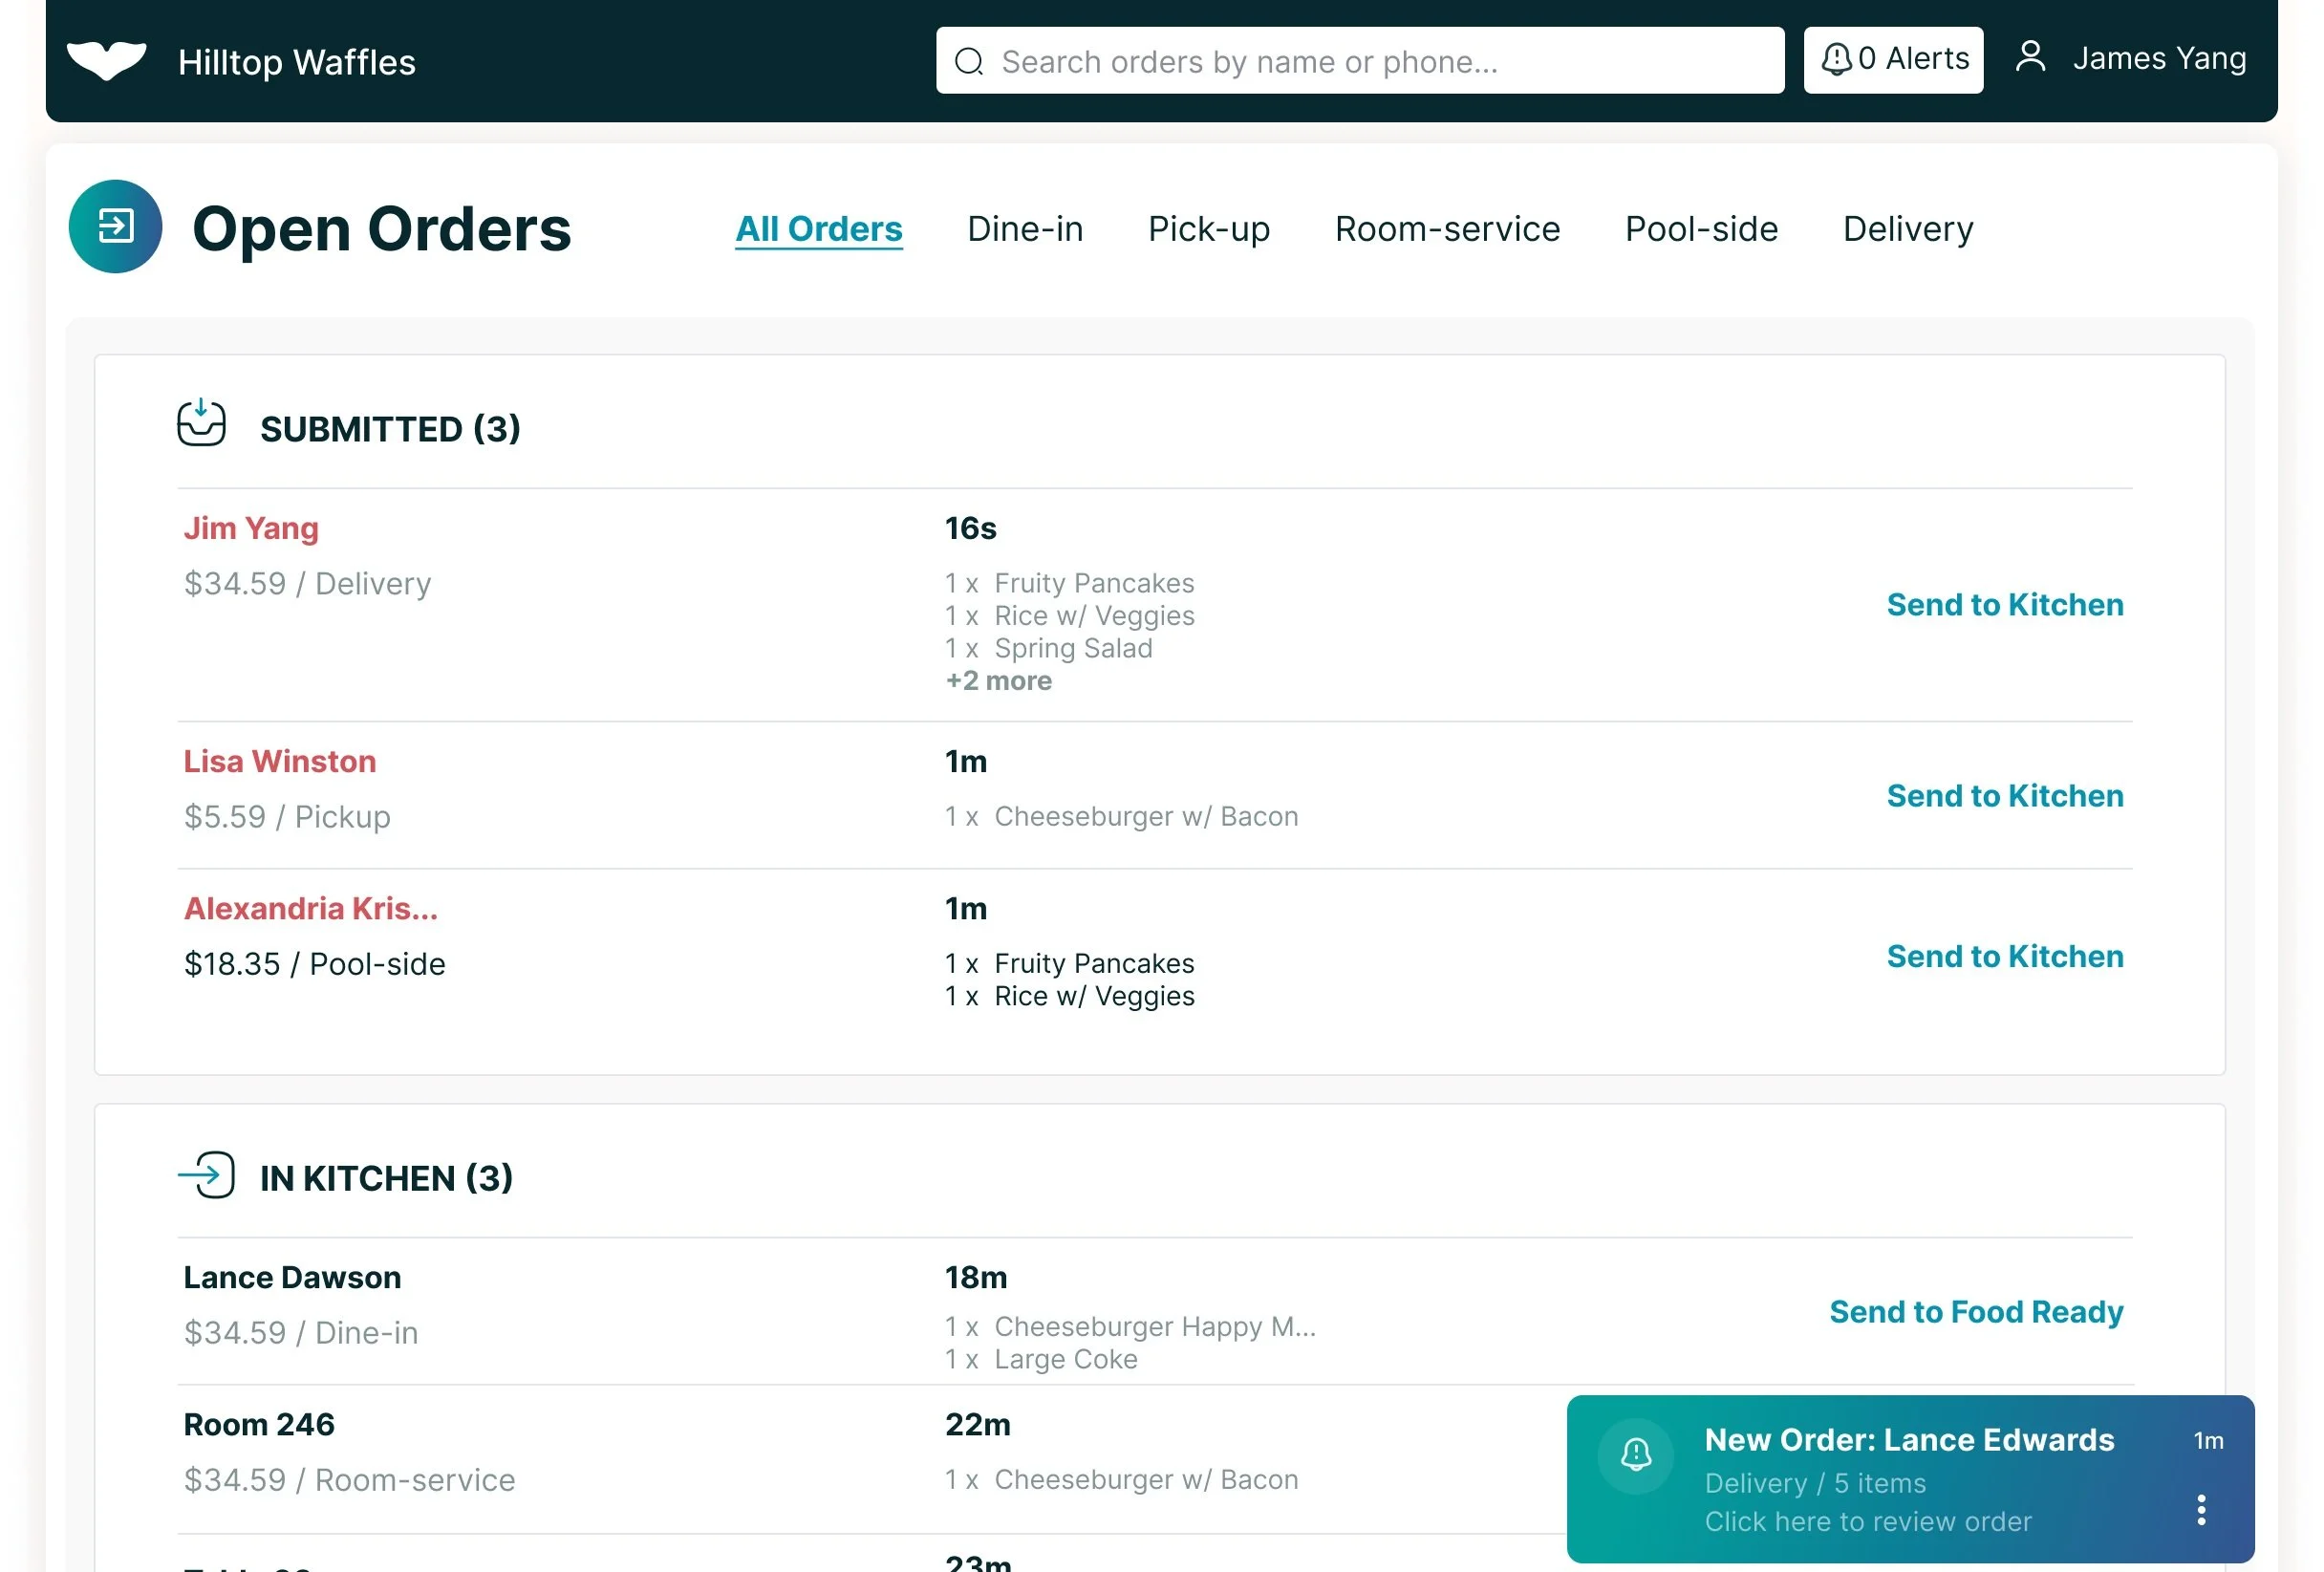Switch to the Dine-in tab

pos(1024,229)
